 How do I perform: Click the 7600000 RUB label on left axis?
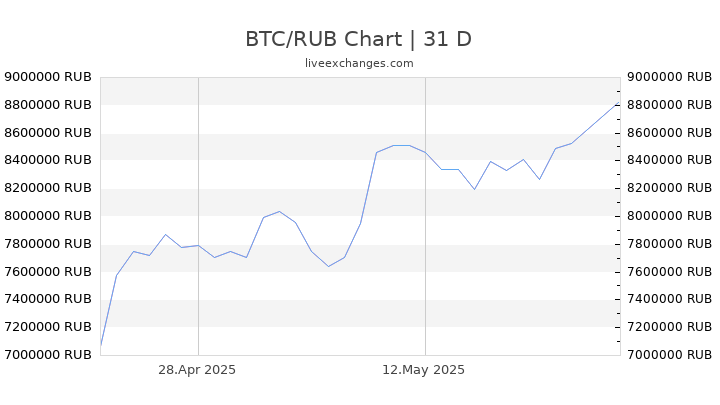coord(48,272)
